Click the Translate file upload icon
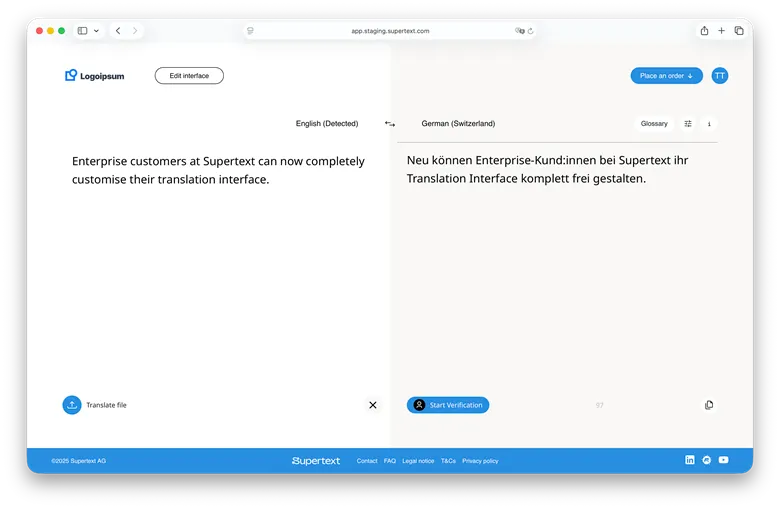Image resolution: width=780 pixels, height=509 pixels. (72, 405)
